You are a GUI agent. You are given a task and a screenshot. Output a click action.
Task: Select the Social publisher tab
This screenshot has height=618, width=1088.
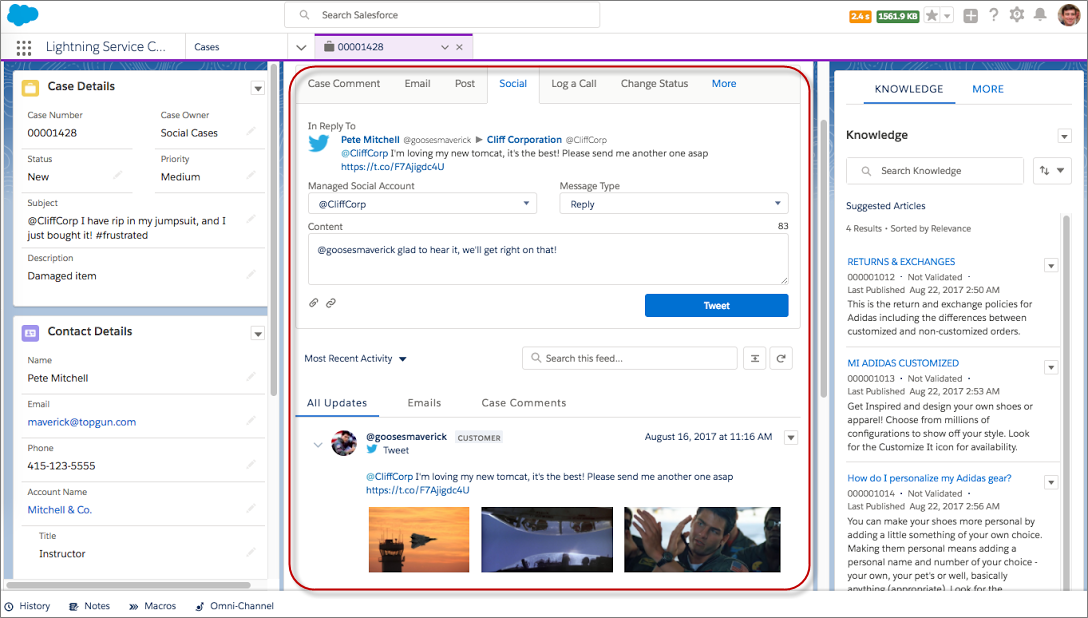tap(513, 83)
